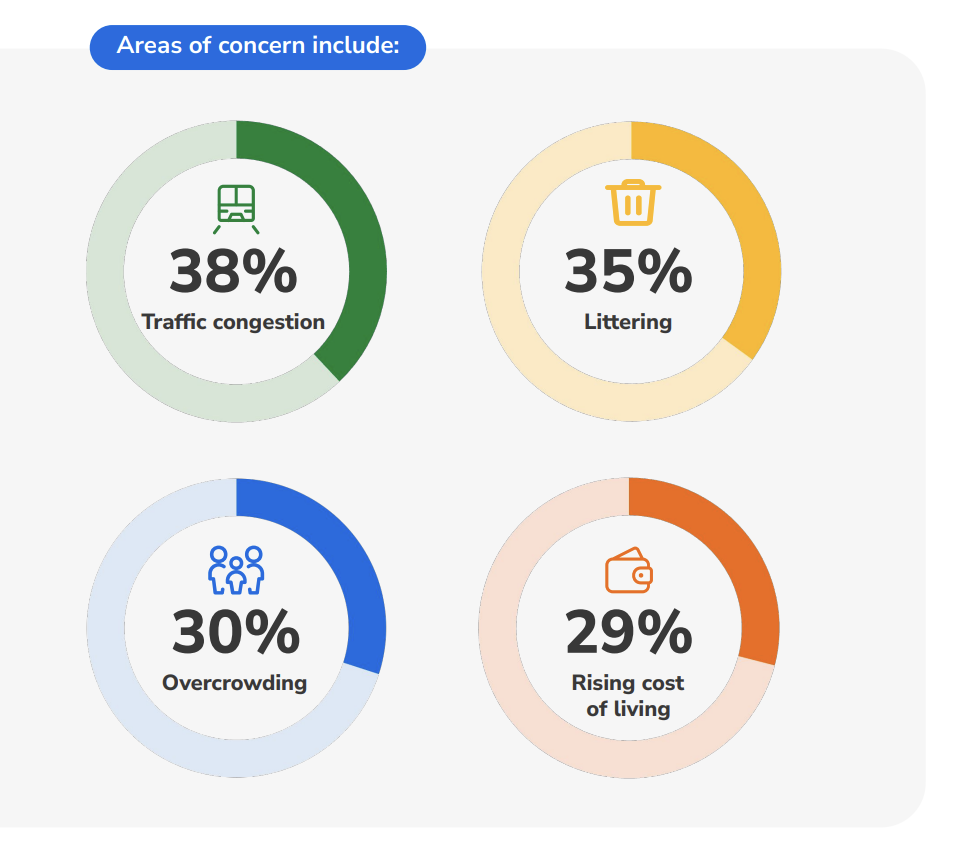
Task: Select the 'Traffic congestion' label
Action: coord(234,322)
